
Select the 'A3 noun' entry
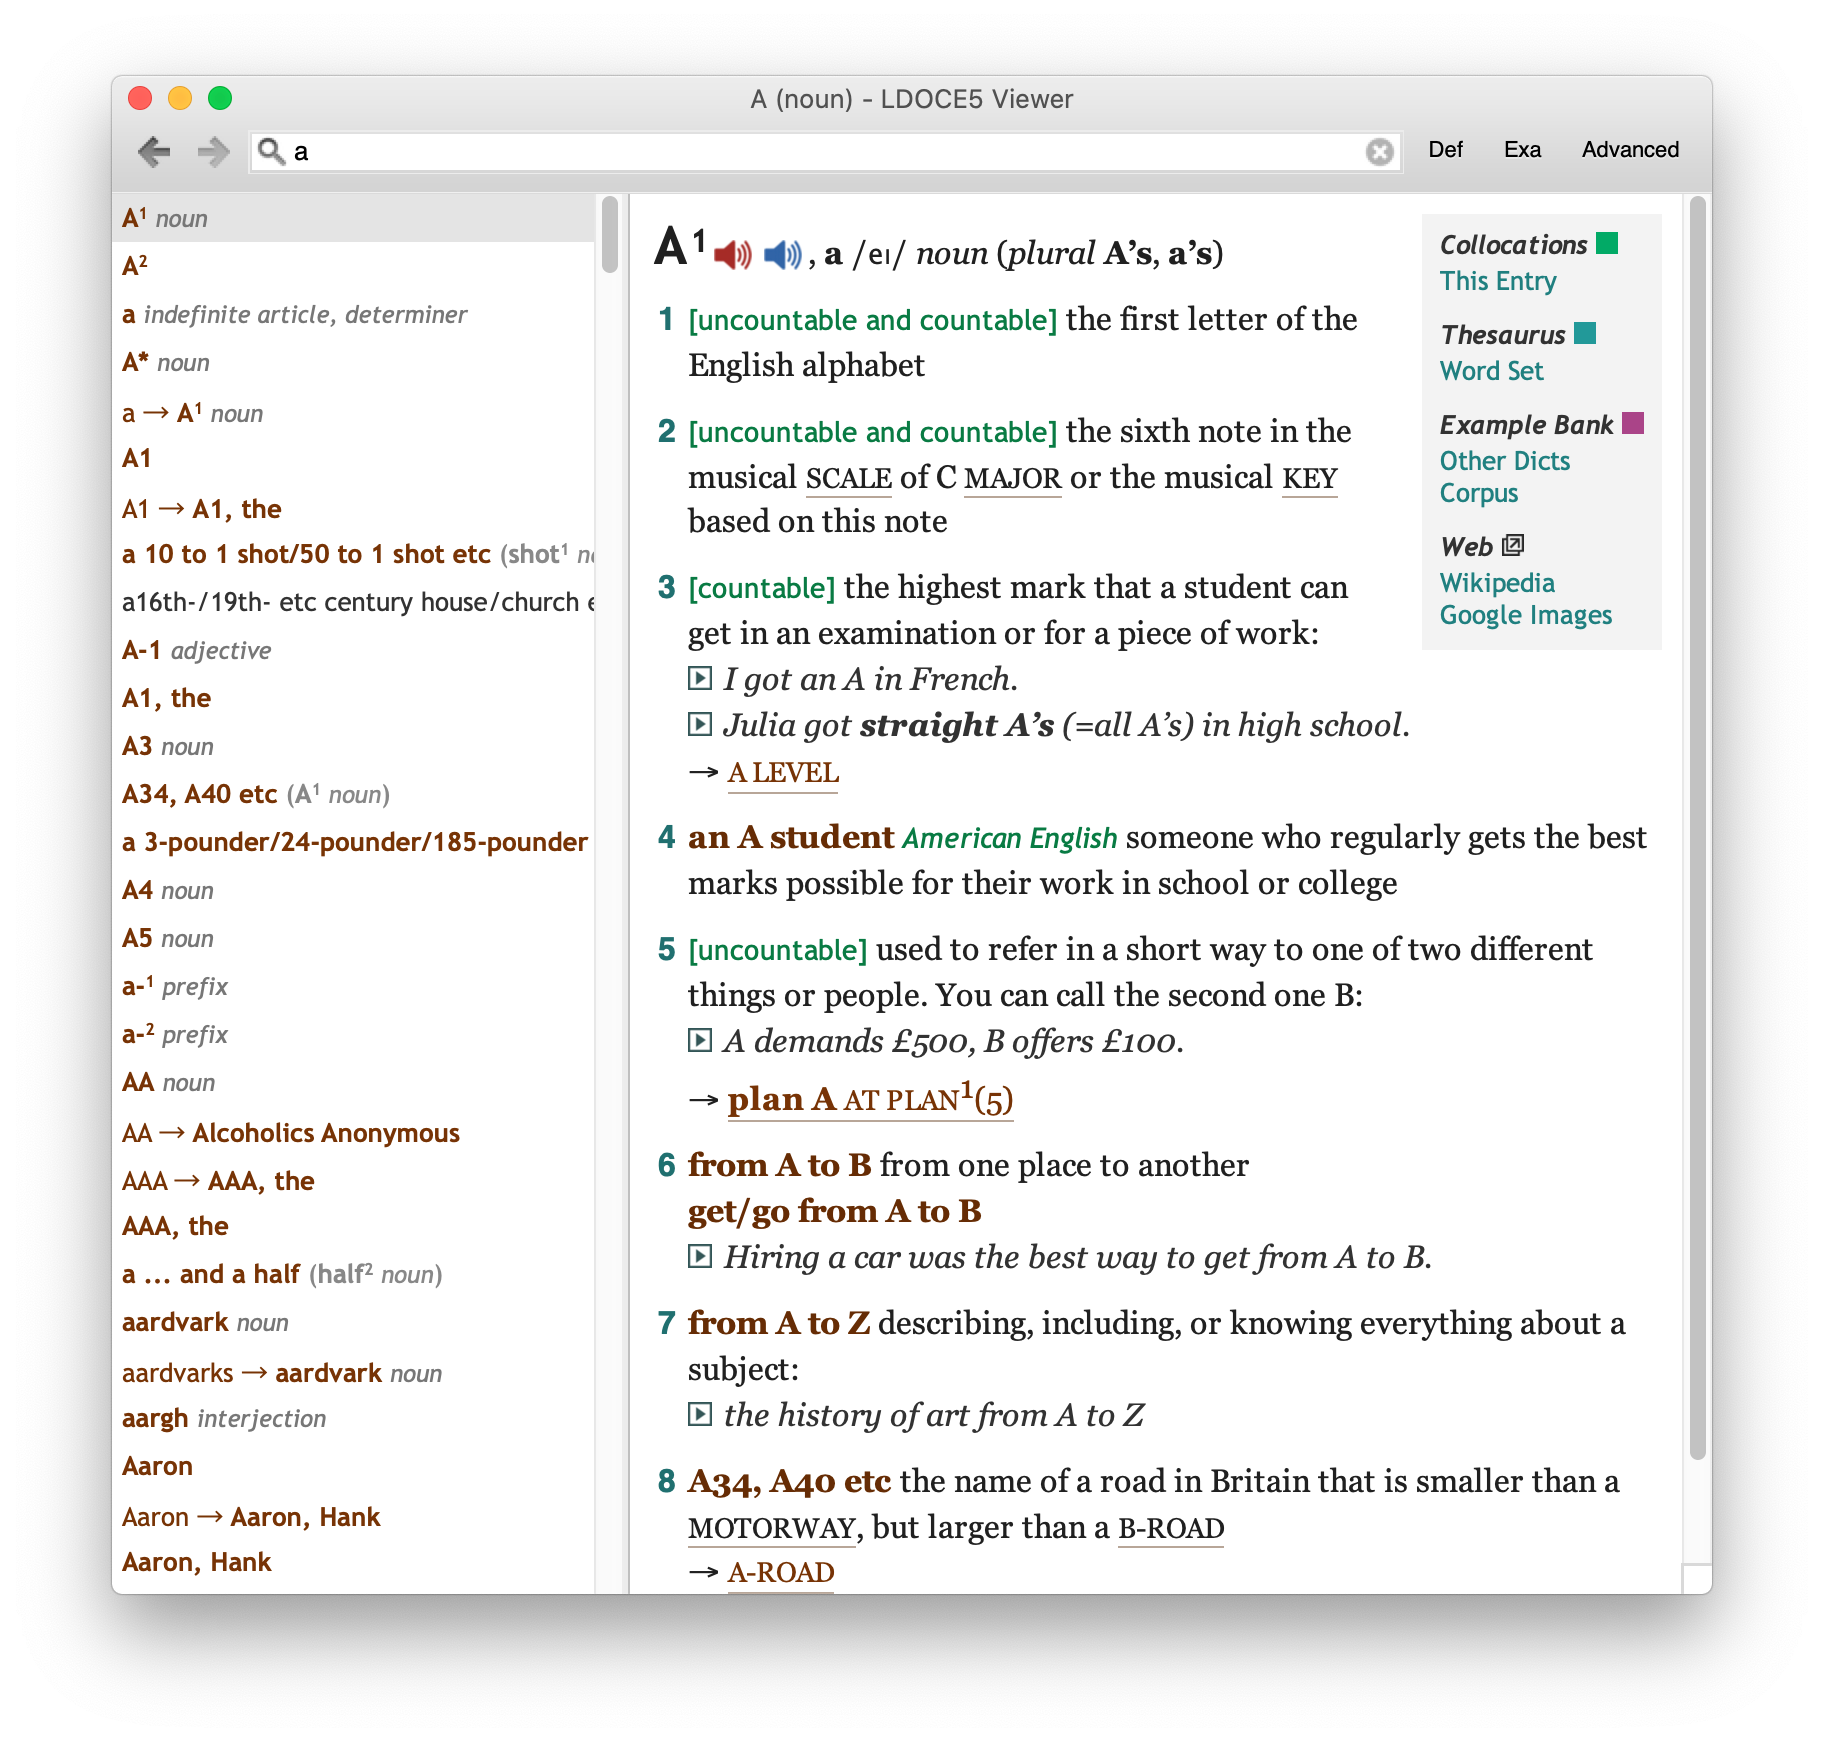click(354, 746)
